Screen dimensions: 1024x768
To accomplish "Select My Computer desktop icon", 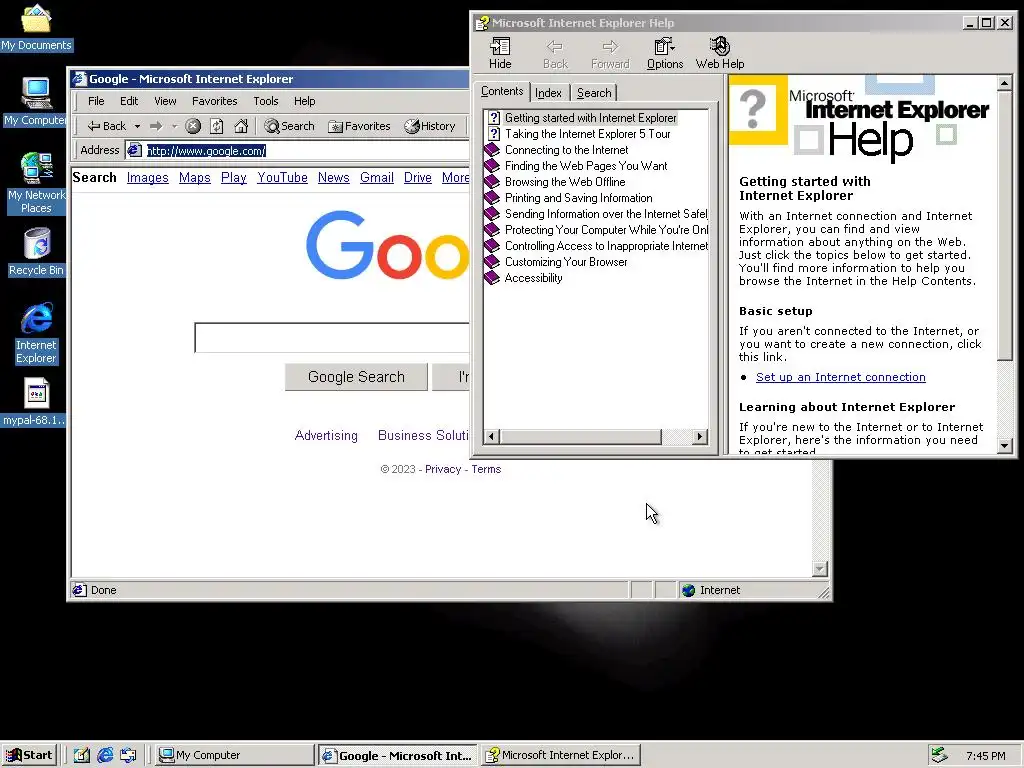I will [36, 101].
